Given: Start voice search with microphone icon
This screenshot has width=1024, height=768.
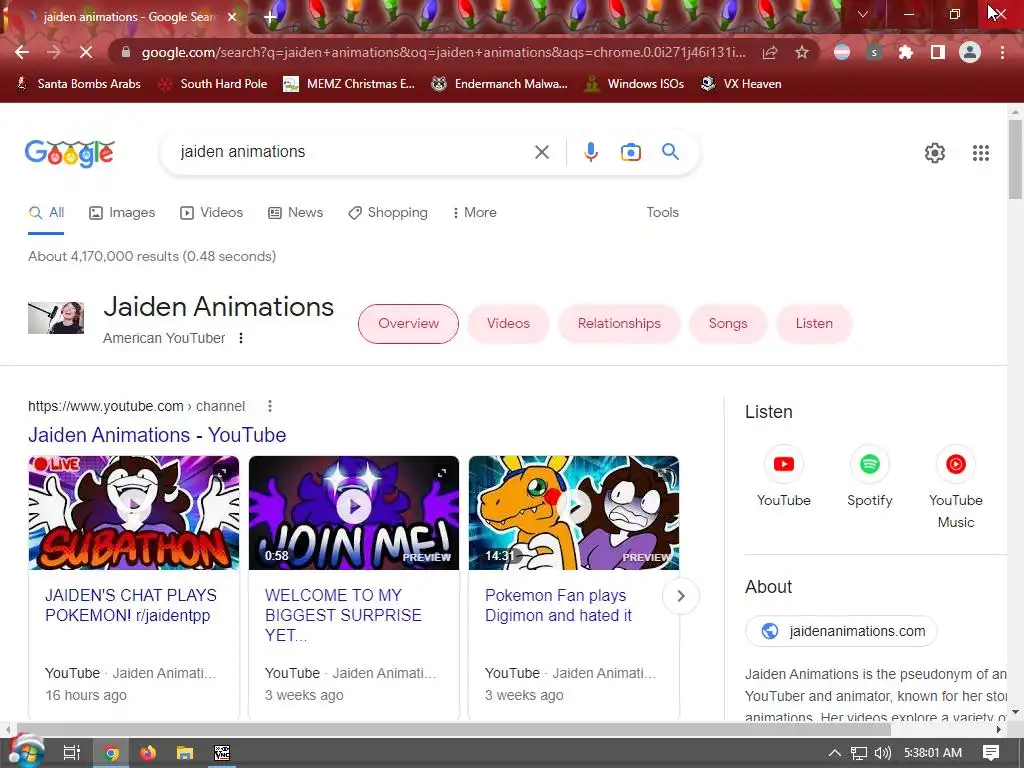Looking at the screenshot, I should click(590, 152).
